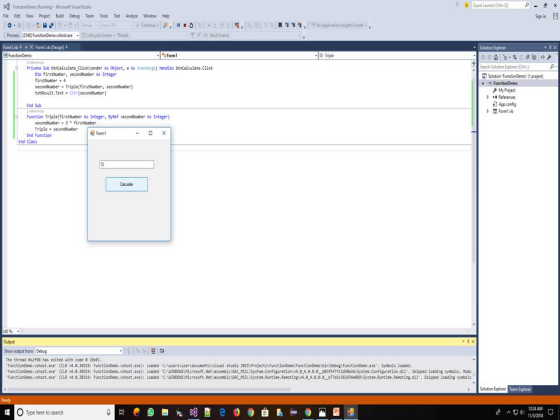Click View Code icon in Solution Explorer
Screen dimensions: 560x420
click(542, 57)
